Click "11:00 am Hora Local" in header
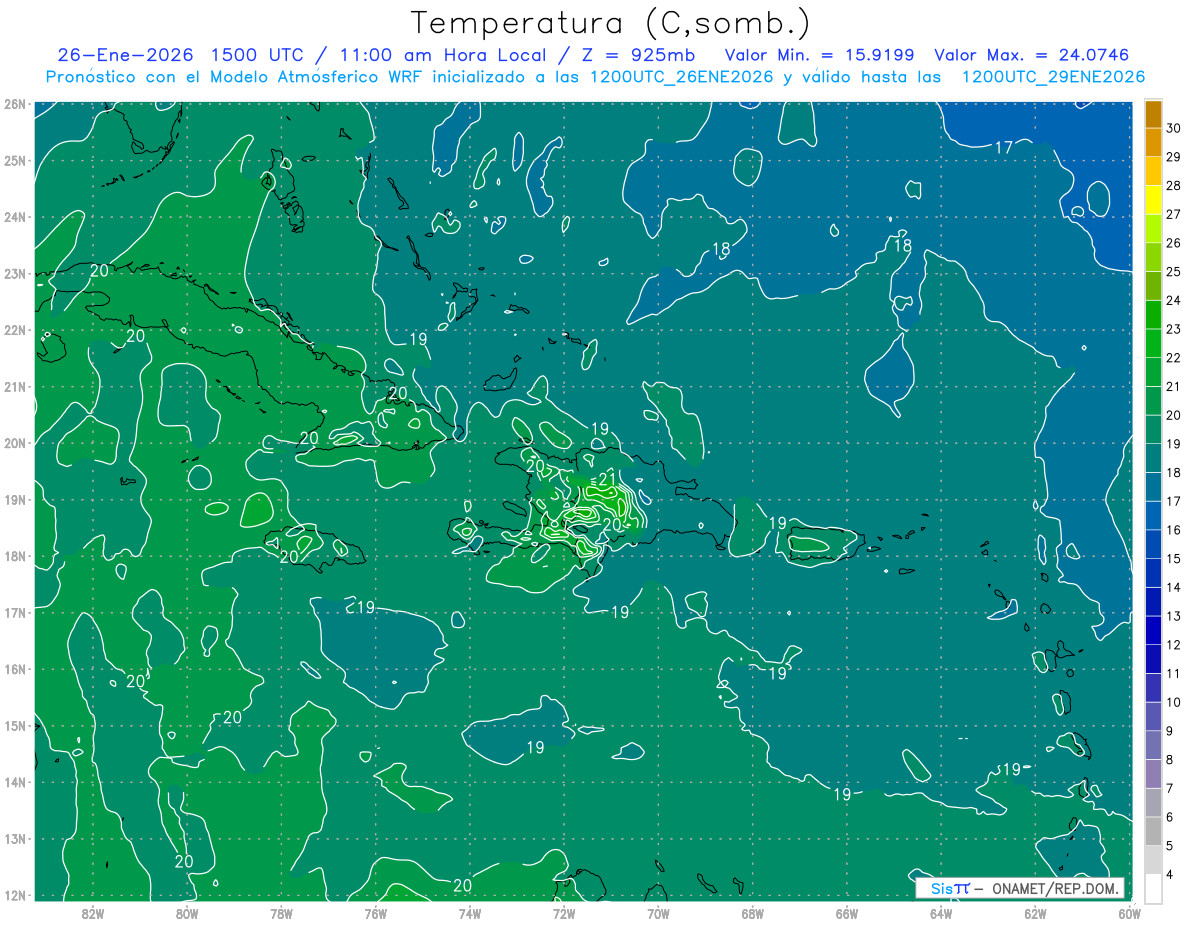1200x927 pixels. 438,55
